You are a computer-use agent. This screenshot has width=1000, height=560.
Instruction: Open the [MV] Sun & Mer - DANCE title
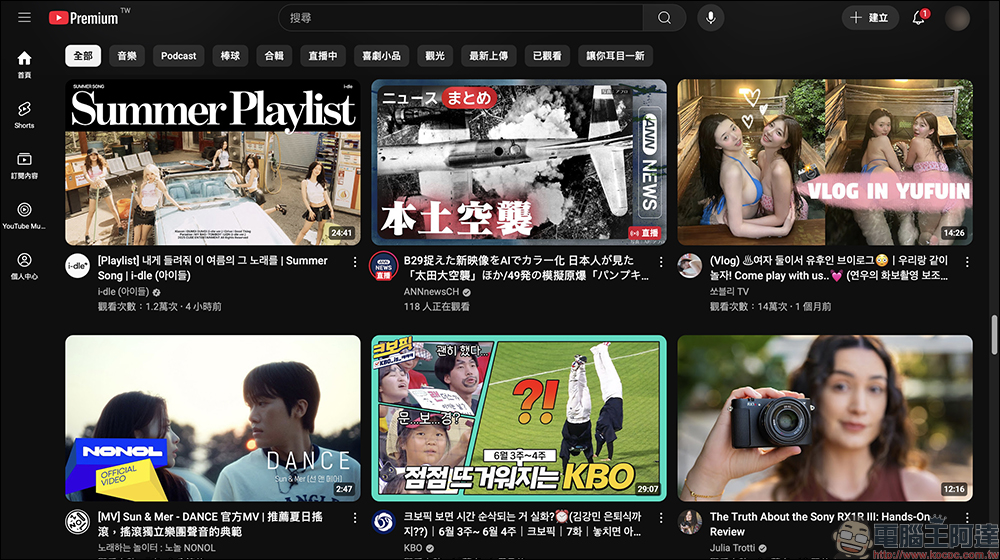coord(210,524)
